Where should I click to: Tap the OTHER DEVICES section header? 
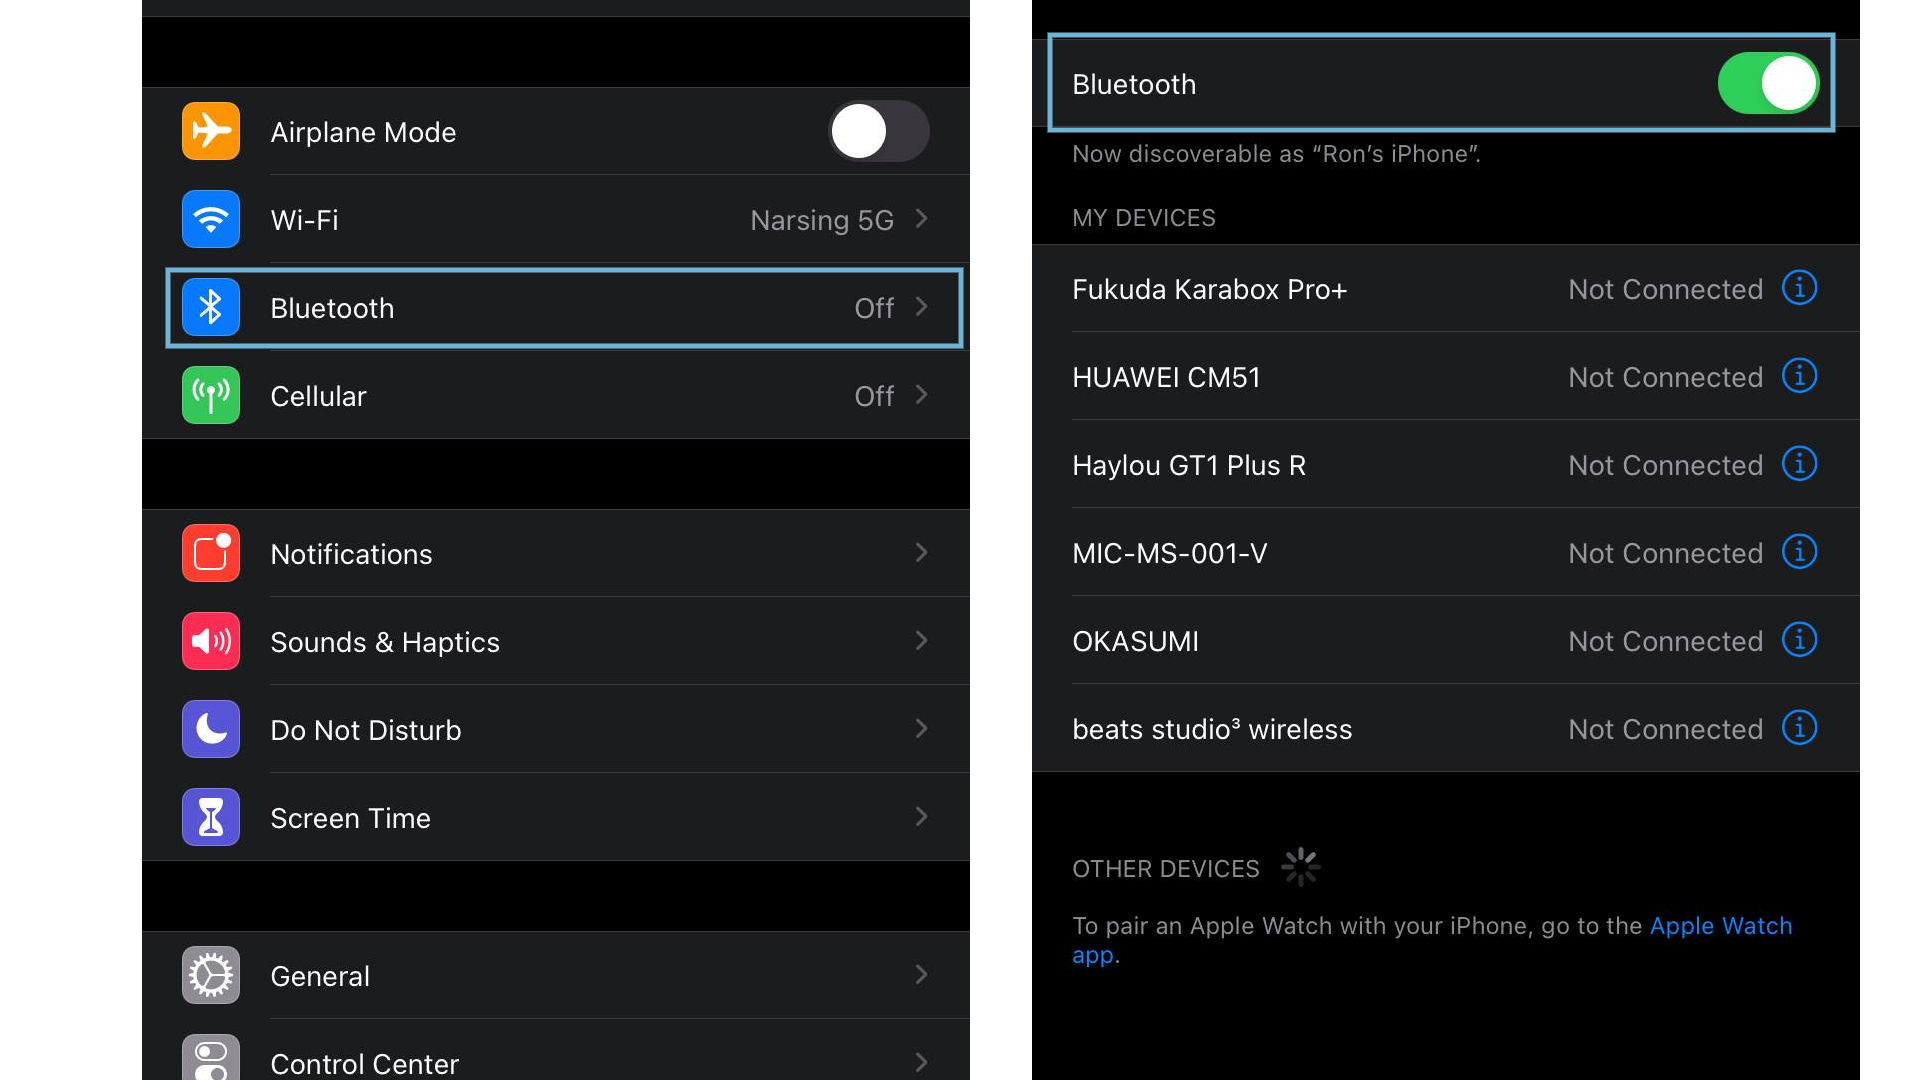pyautogui.click(x=1166, y=869)
